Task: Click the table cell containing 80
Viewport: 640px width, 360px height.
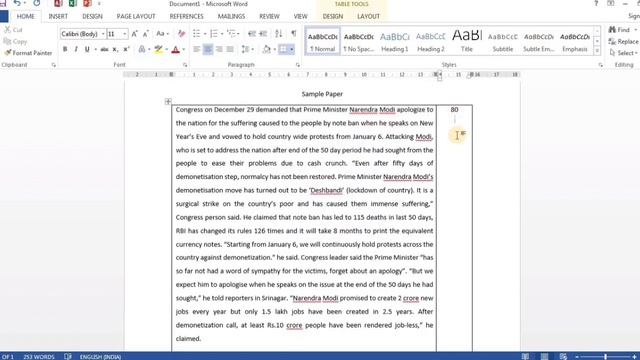Action: pos(454,228)
